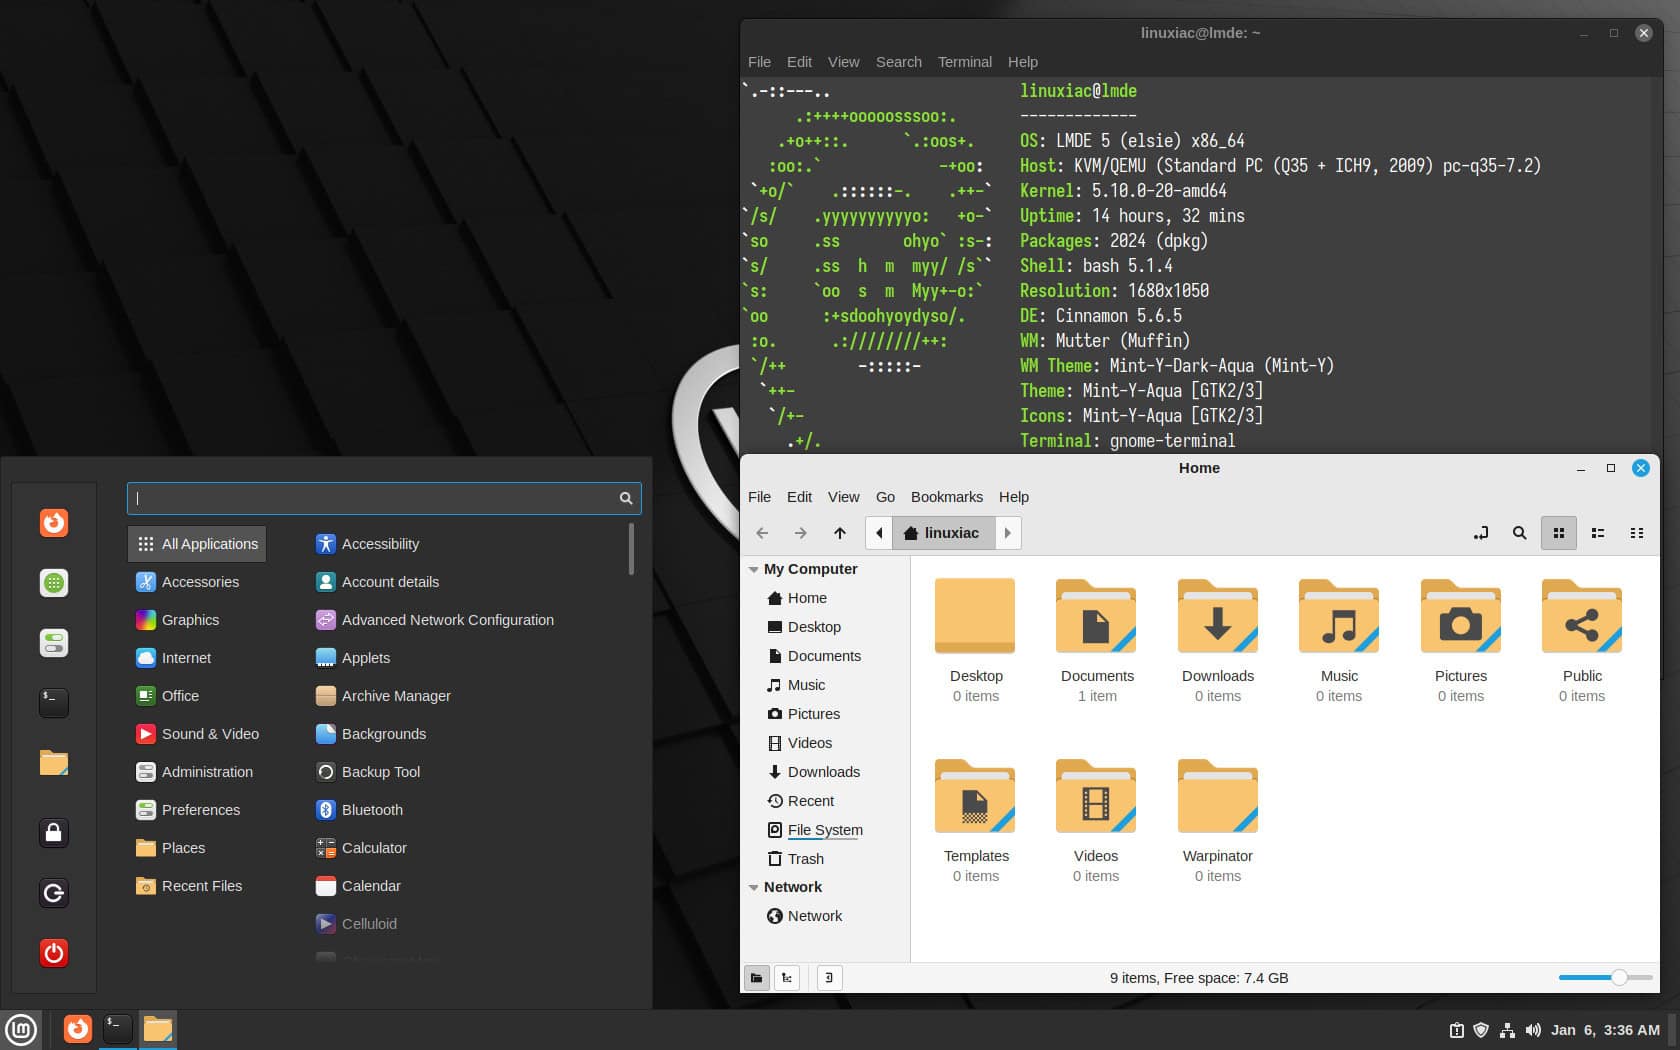Lock the screen via the sidebar padlock icon
1680x1050 pixels.
53,833
